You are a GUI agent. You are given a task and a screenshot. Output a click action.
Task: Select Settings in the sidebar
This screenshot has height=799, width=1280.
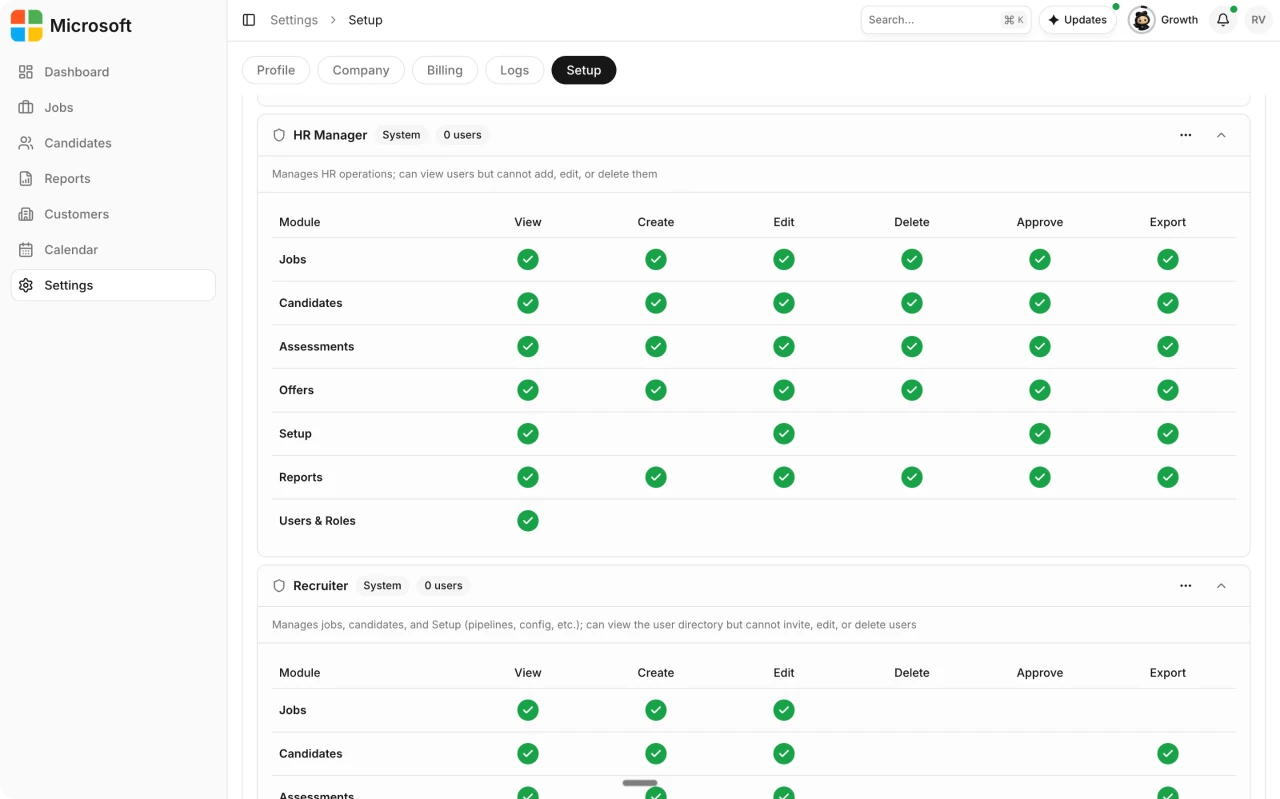pos(113,285)
